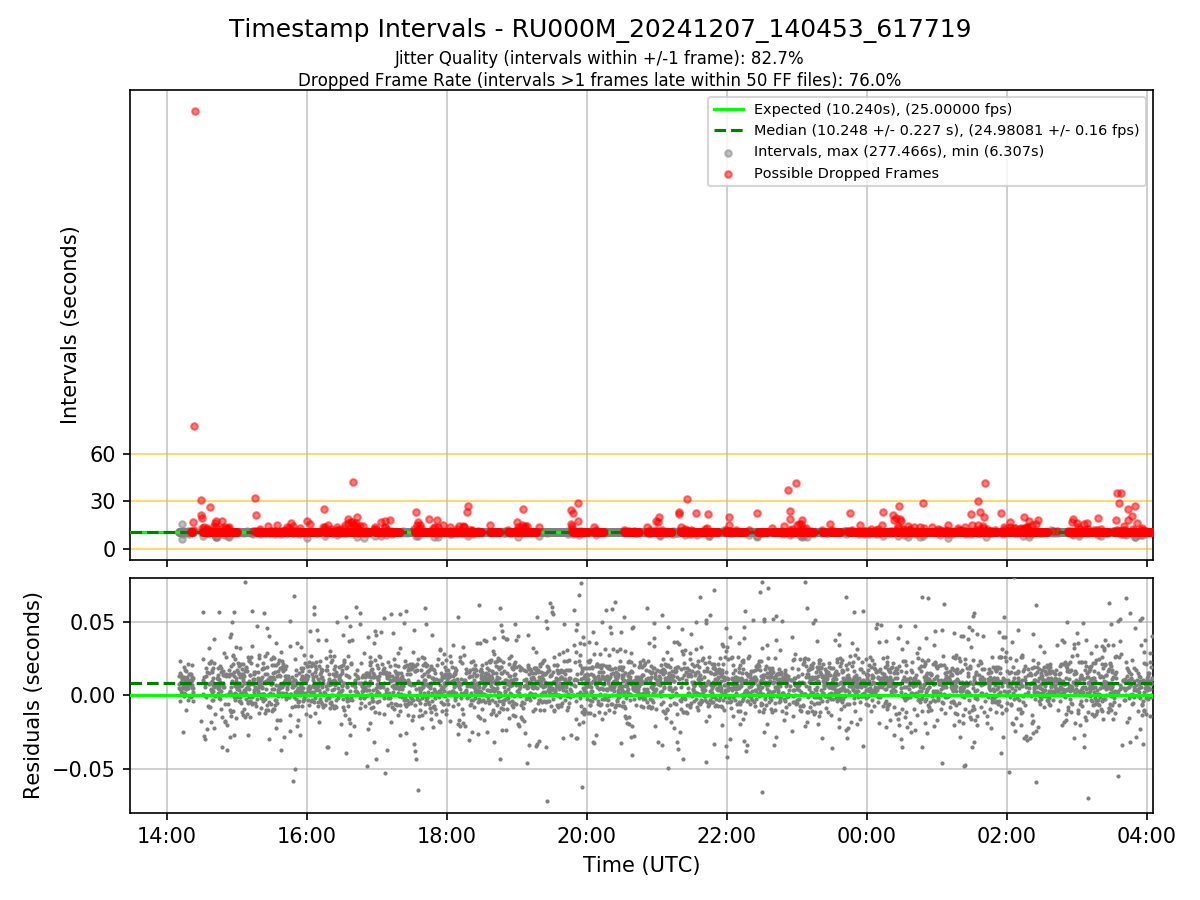The width and height of the screenshot is (1200, 900).
Task: Click the x-axis tick label '02:00'
Action: click(x=1006, y=834)
